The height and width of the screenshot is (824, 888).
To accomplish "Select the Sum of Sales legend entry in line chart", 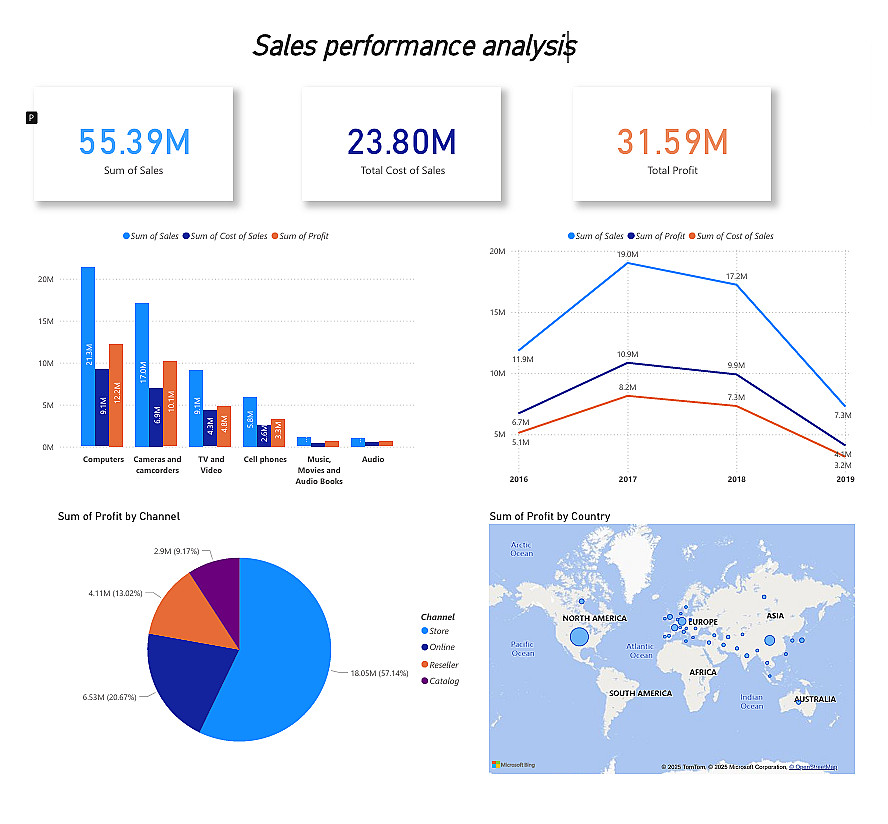I will [x=595, y=236].
